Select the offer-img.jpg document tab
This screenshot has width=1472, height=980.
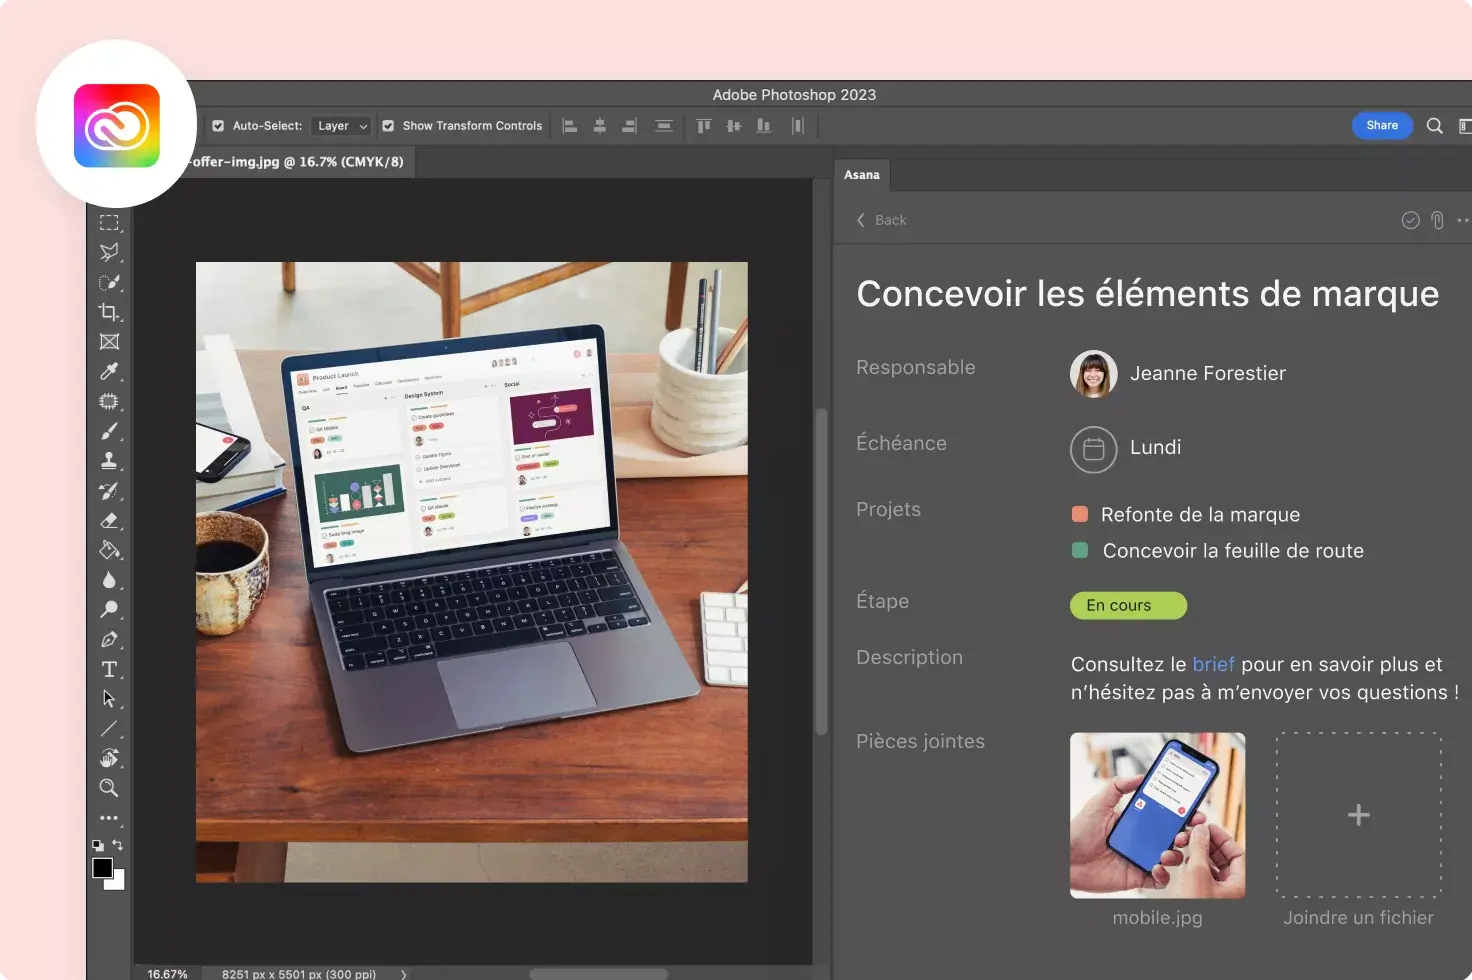click(290, 161)
